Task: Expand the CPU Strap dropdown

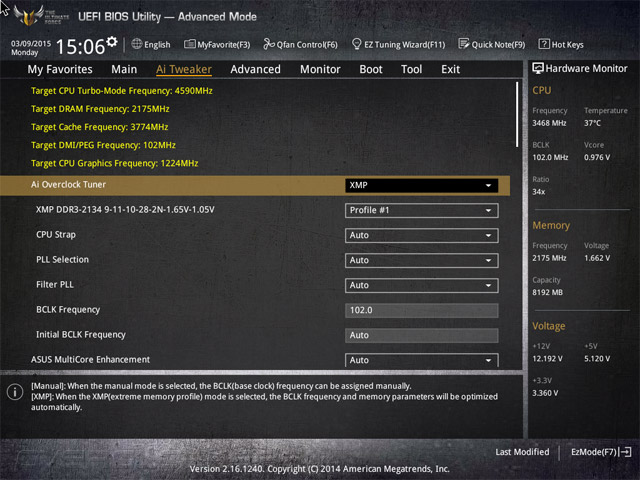Action: point(421,236)
